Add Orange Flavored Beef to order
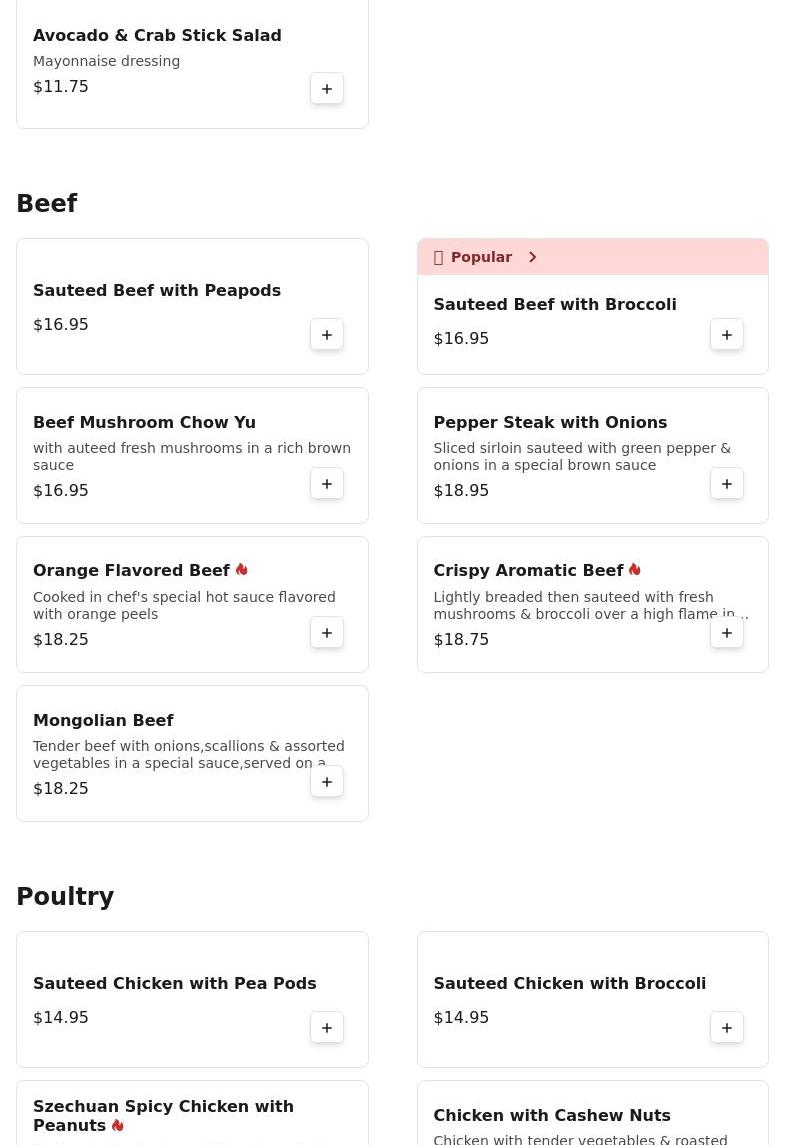 pos(327,633)
